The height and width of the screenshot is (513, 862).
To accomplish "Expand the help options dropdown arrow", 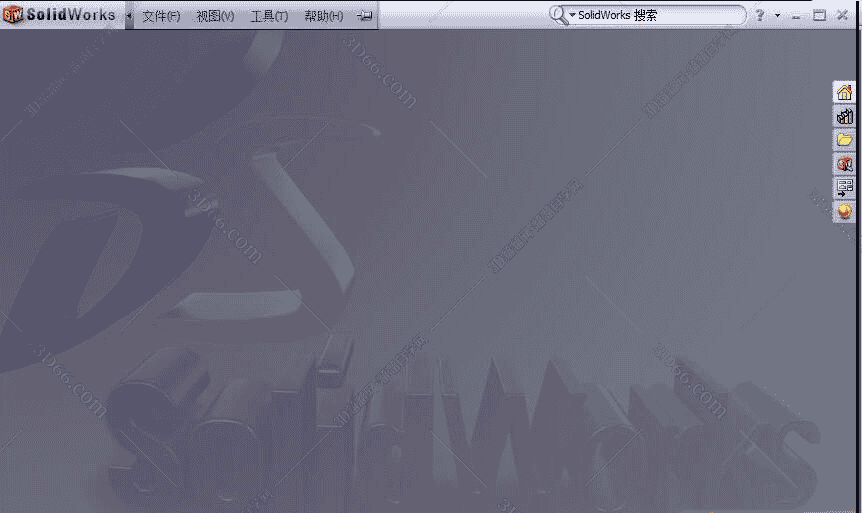I will pyautogui.click(x=776, y=16).
